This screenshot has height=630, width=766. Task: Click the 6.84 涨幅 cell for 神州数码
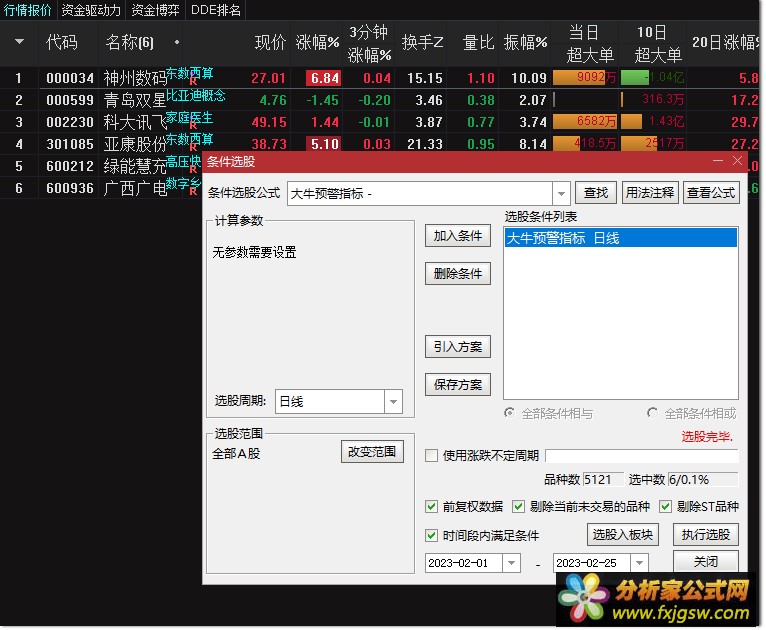[323, 78]
